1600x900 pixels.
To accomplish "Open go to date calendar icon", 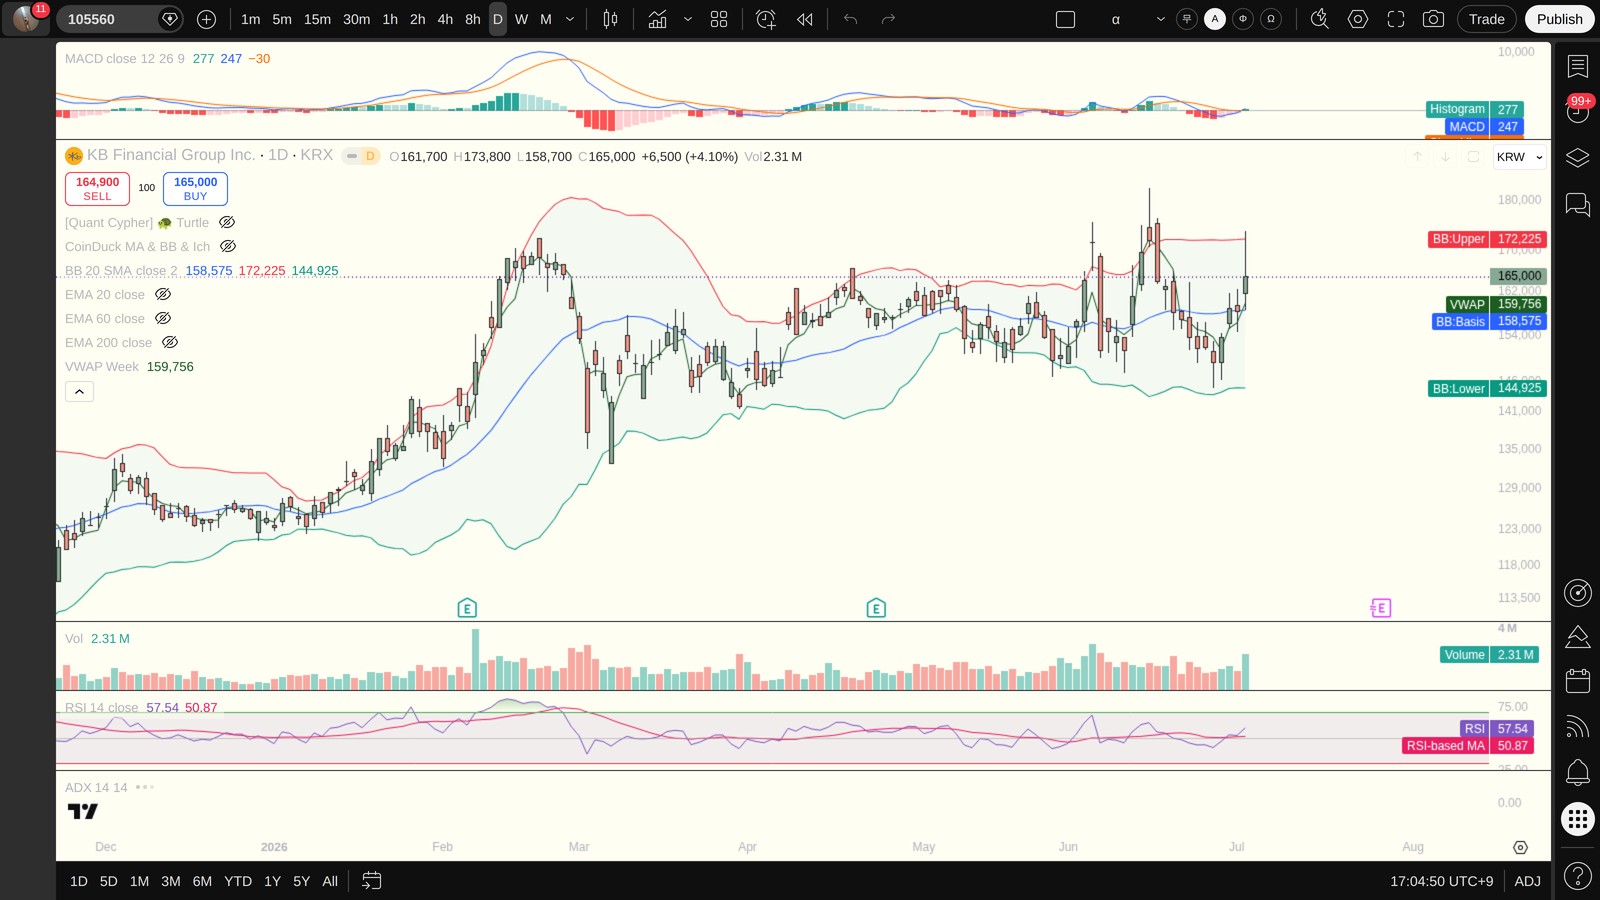I will (x=371, y=881).
